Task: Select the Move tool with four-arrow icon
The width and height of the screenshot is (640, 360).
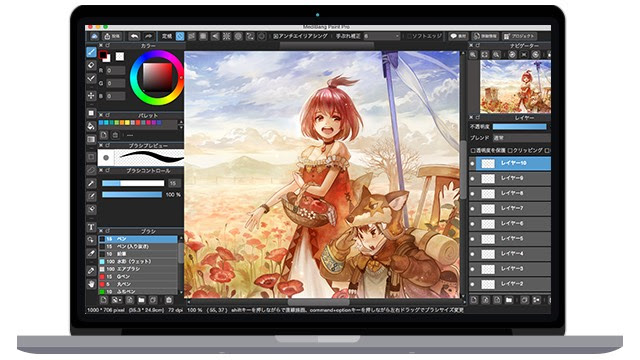Action: click(91, 96)
